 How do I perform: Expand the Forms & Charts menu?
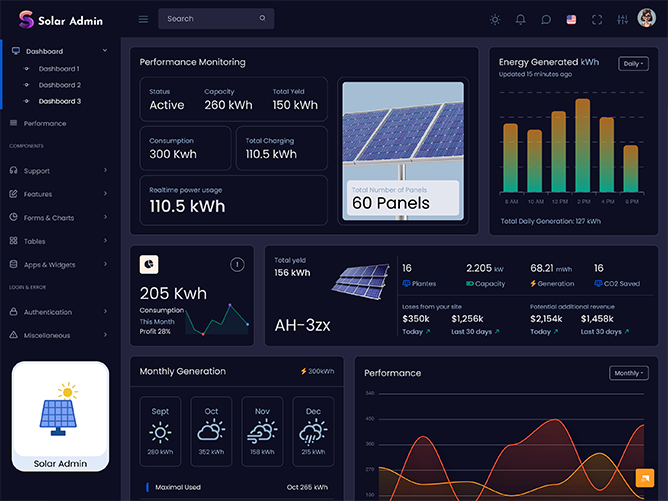tap(58, 217)
